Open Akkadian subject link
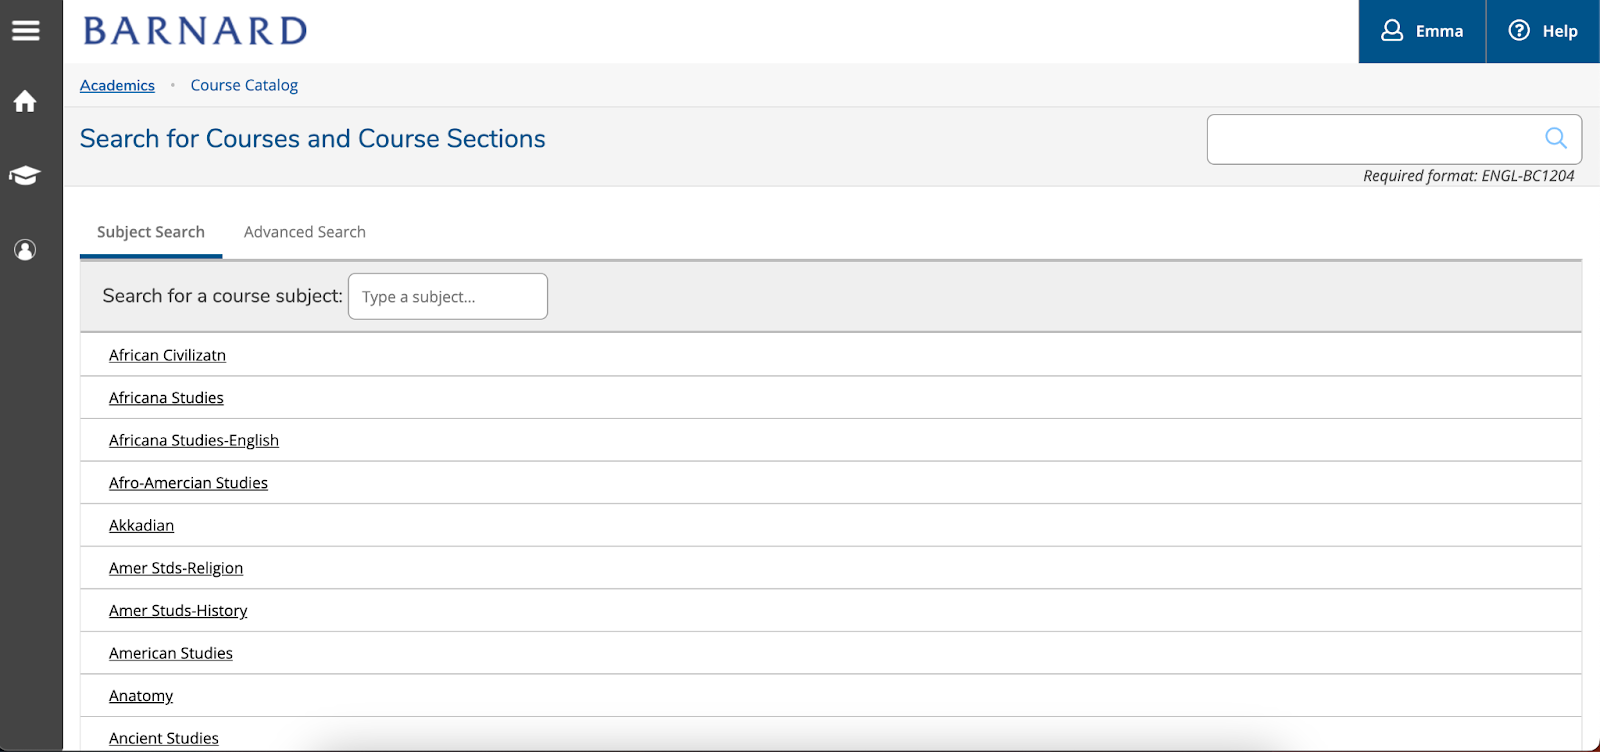This screenshot has width=1600, height=752. [141, 525]
